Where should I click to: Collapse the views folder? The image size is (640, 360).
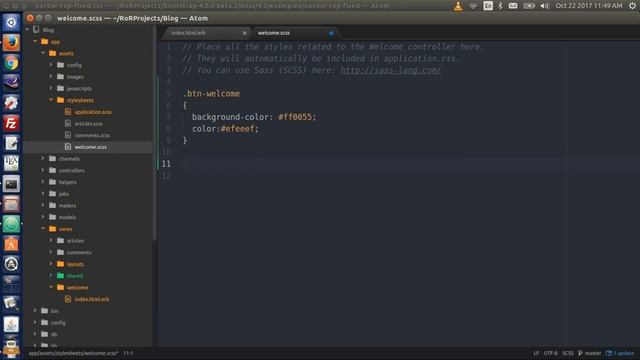pos(43,229)
